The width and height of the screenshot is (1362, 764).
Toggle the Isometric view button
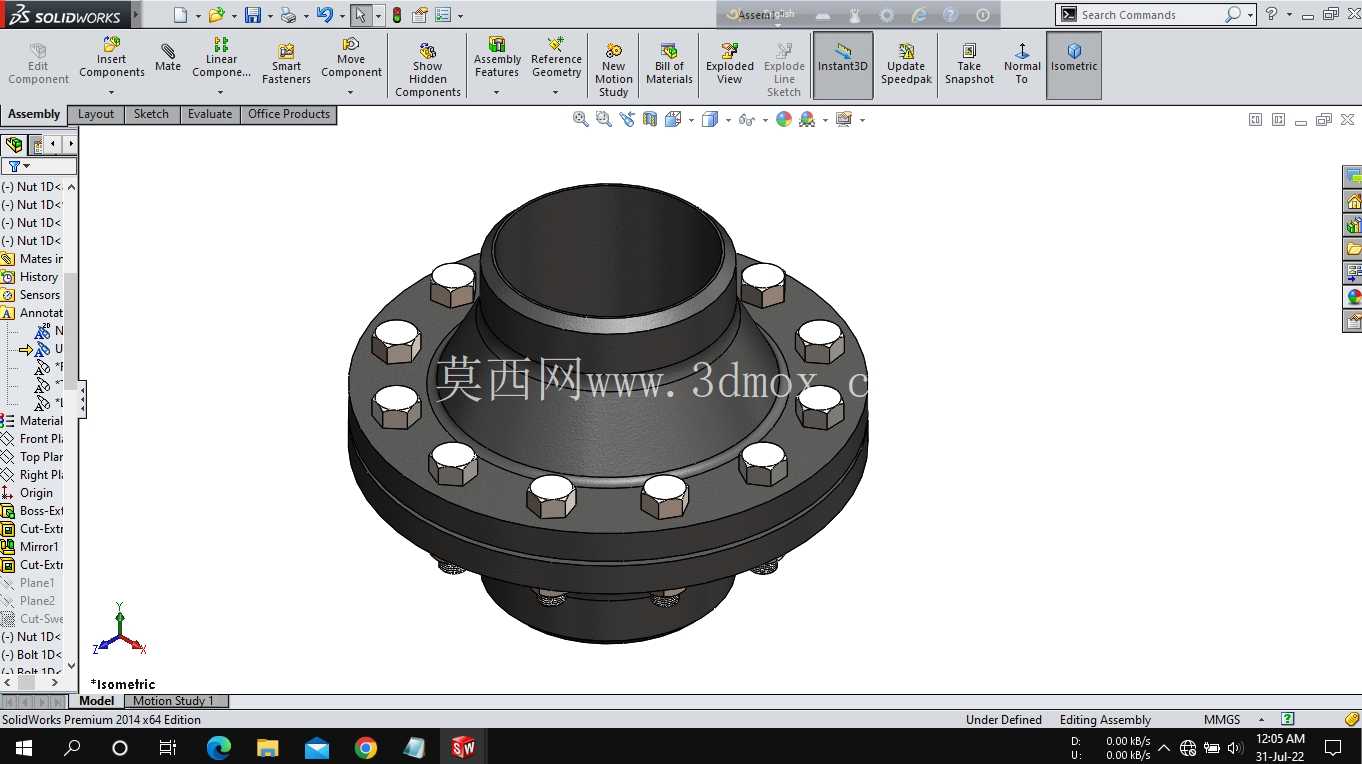coord(1074,65)
